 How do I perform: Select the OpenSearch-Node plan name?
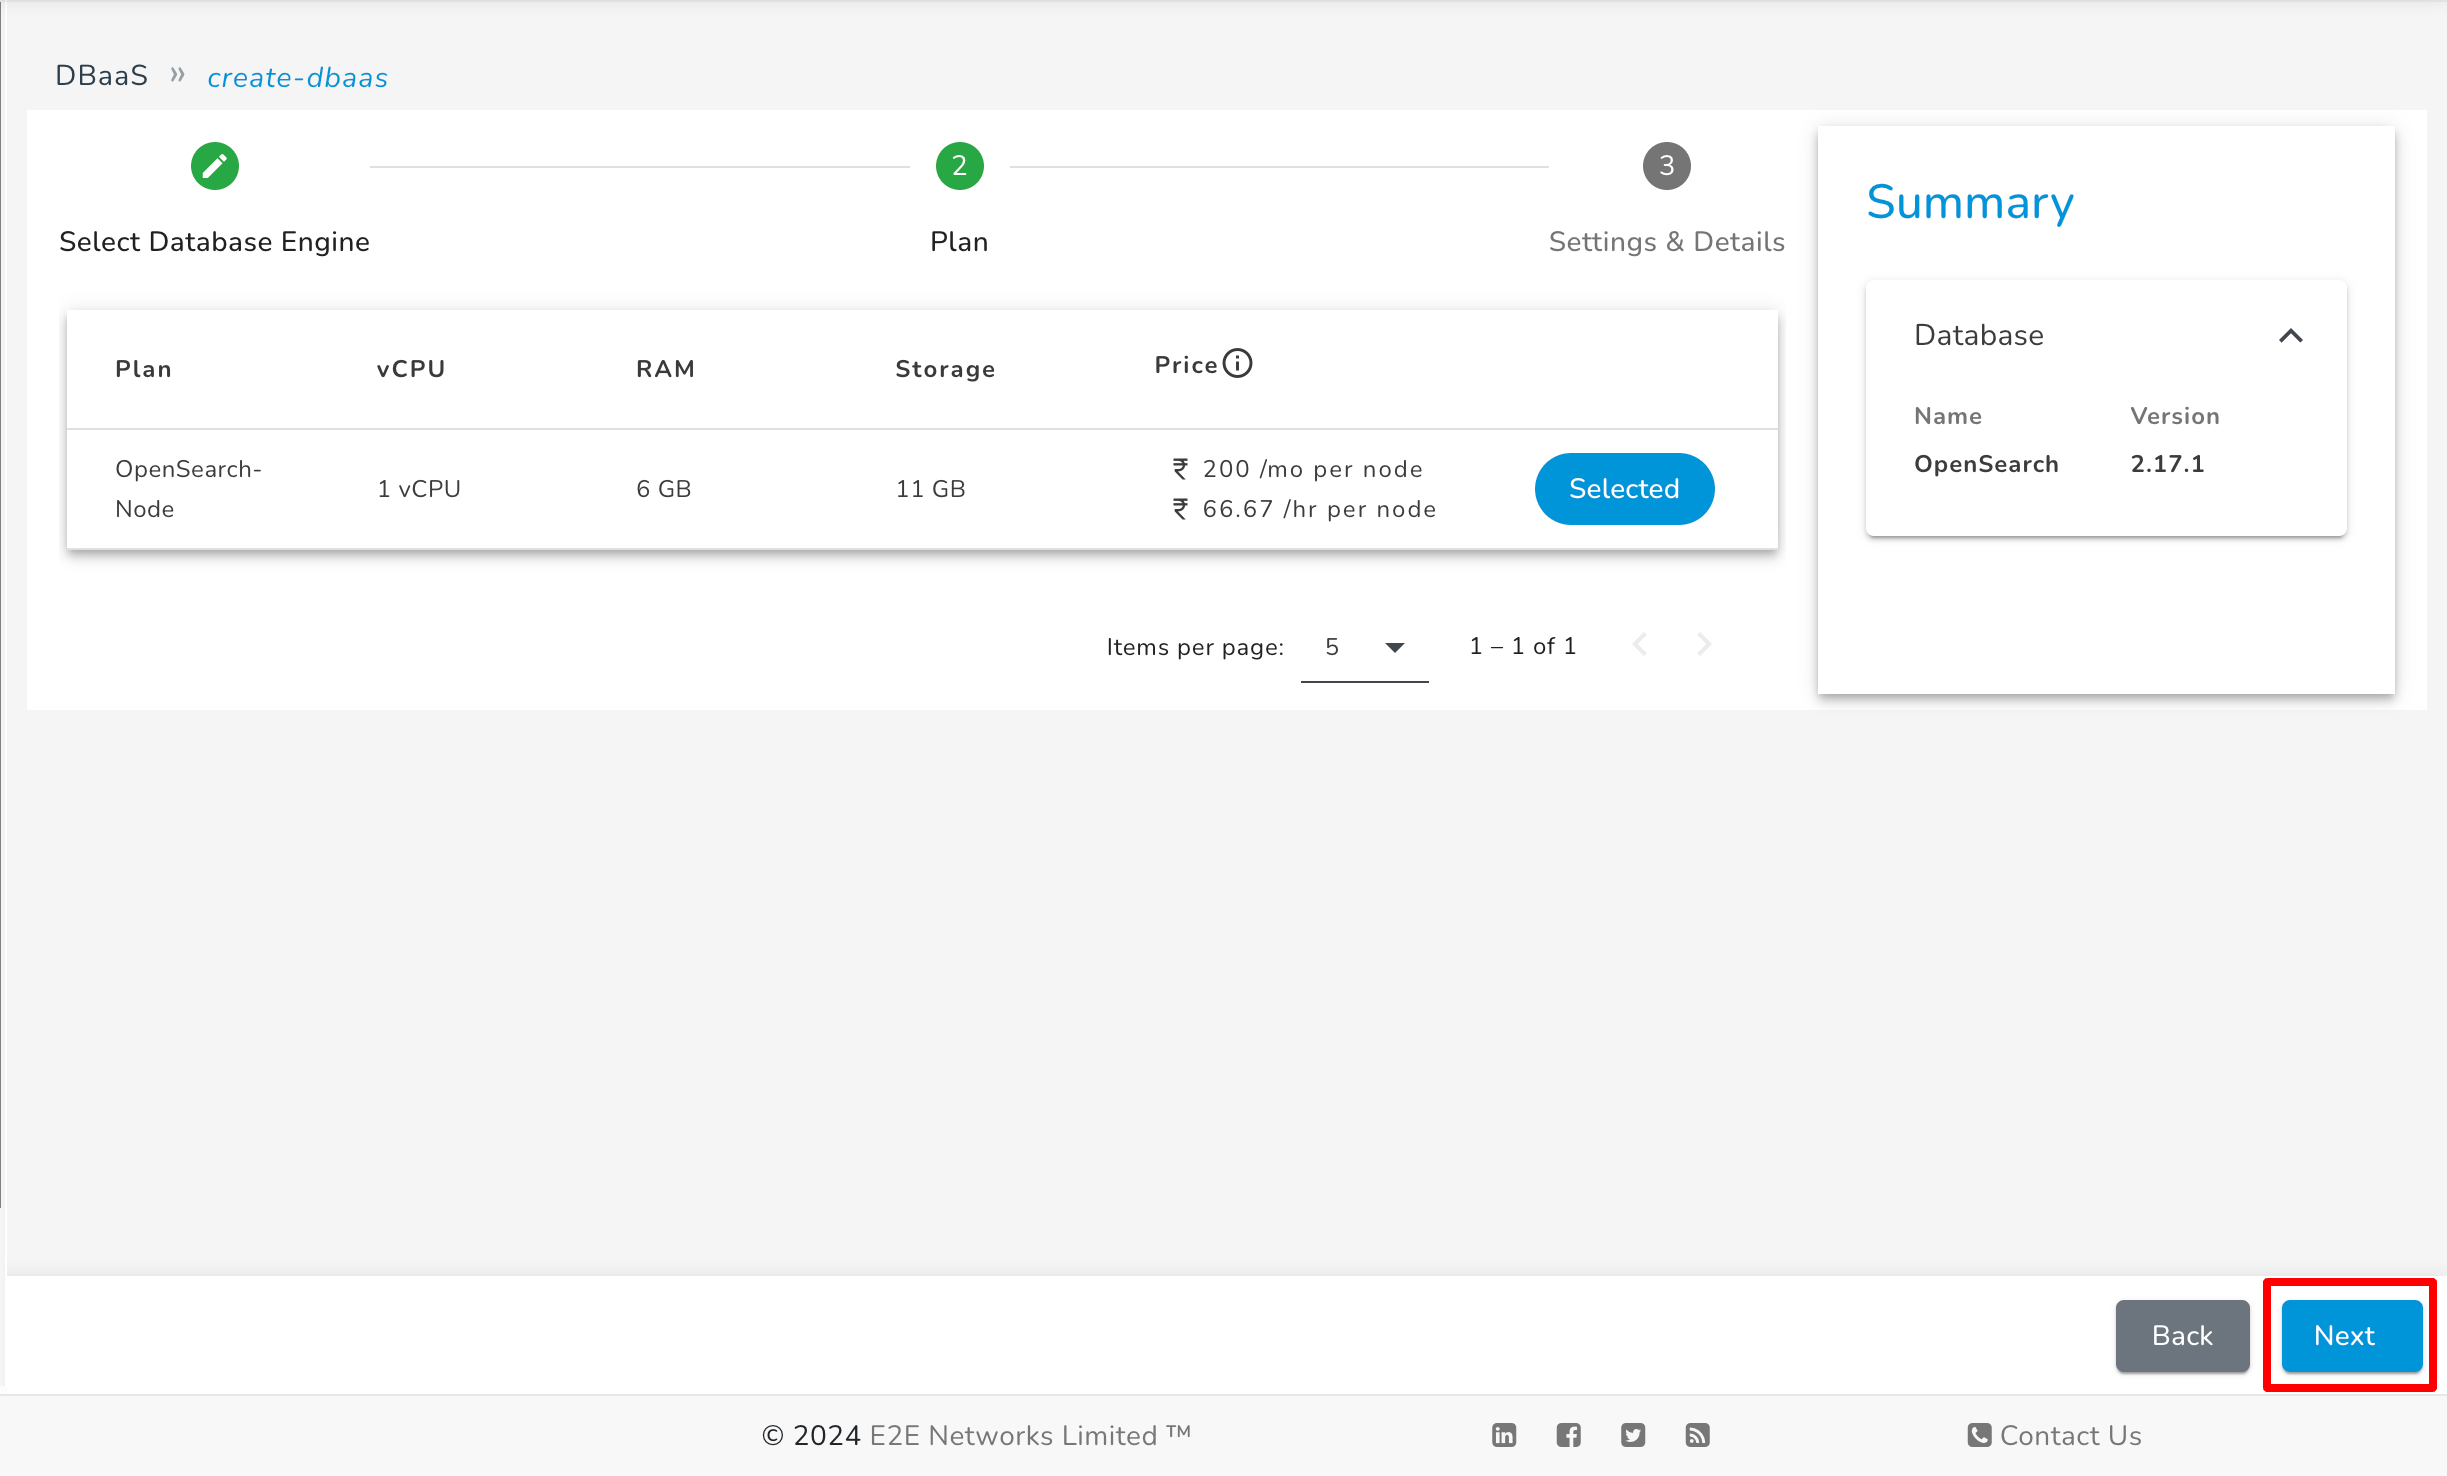click(x=188, y=489)
